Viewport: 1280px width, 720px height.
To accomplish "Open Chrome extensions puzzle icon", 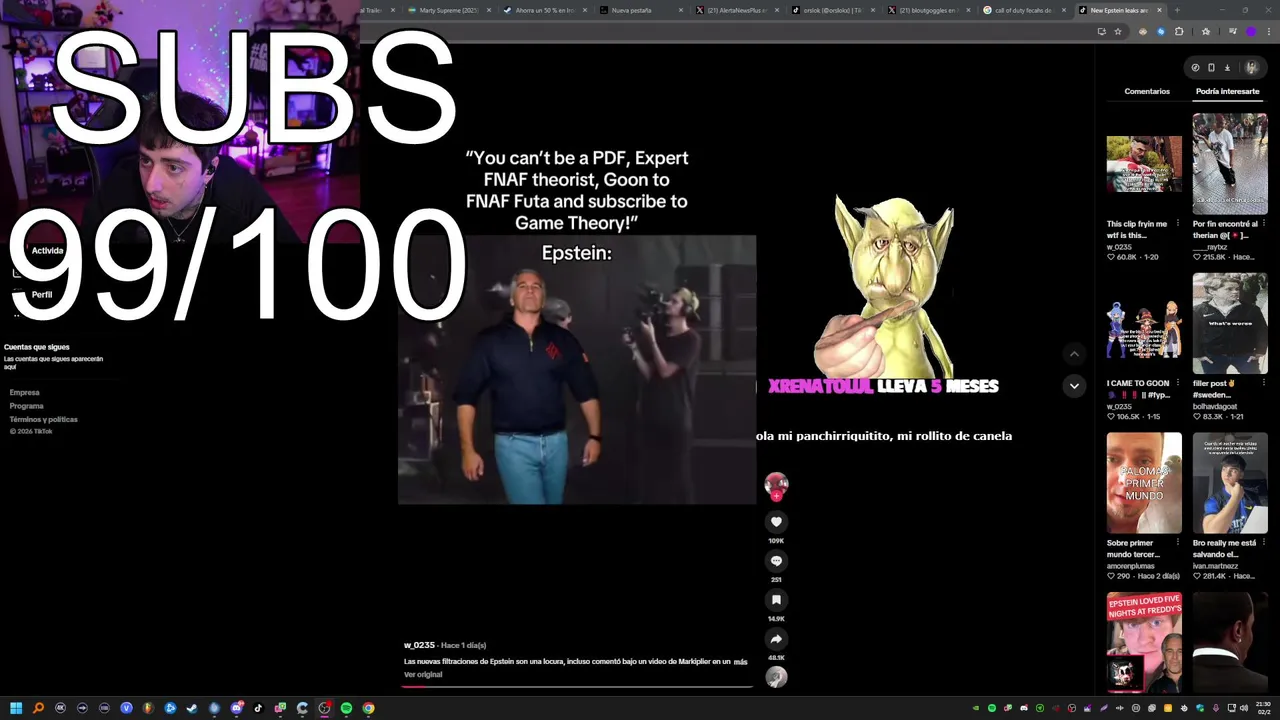I will click(1179, 31).
